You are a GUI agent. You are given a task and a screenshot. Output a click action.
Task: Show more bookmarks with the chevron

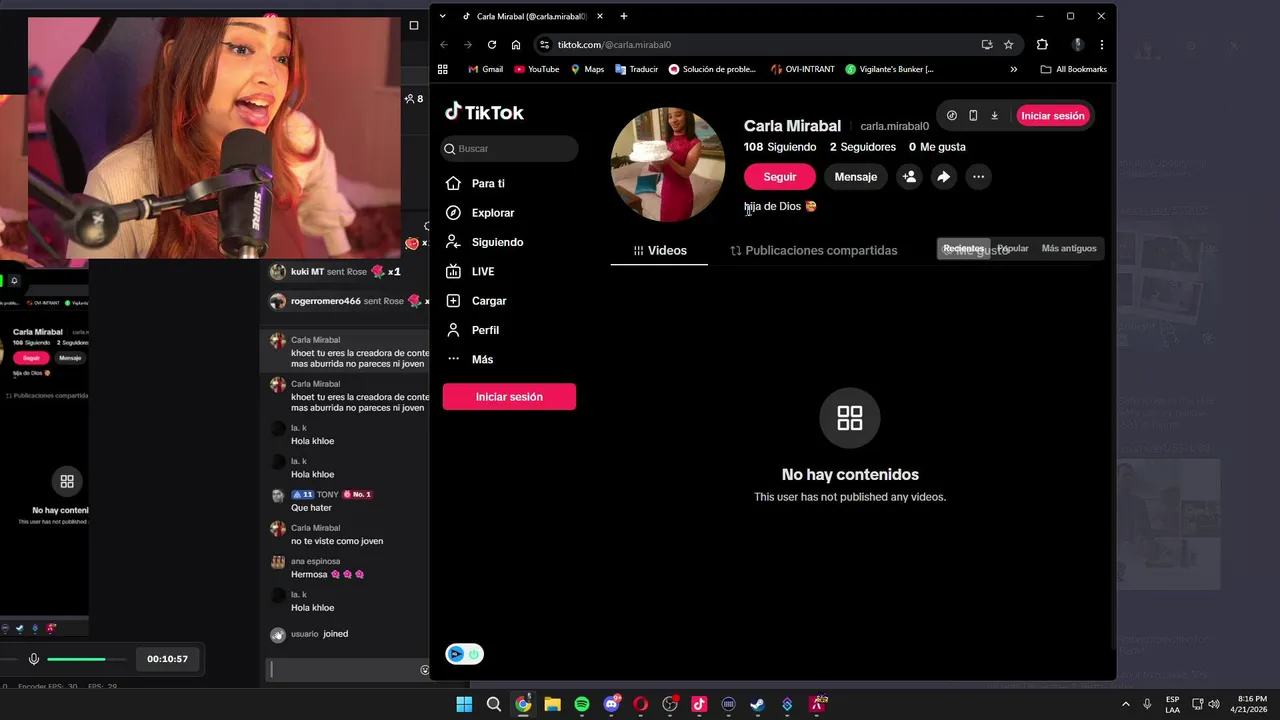point(1013,69)
